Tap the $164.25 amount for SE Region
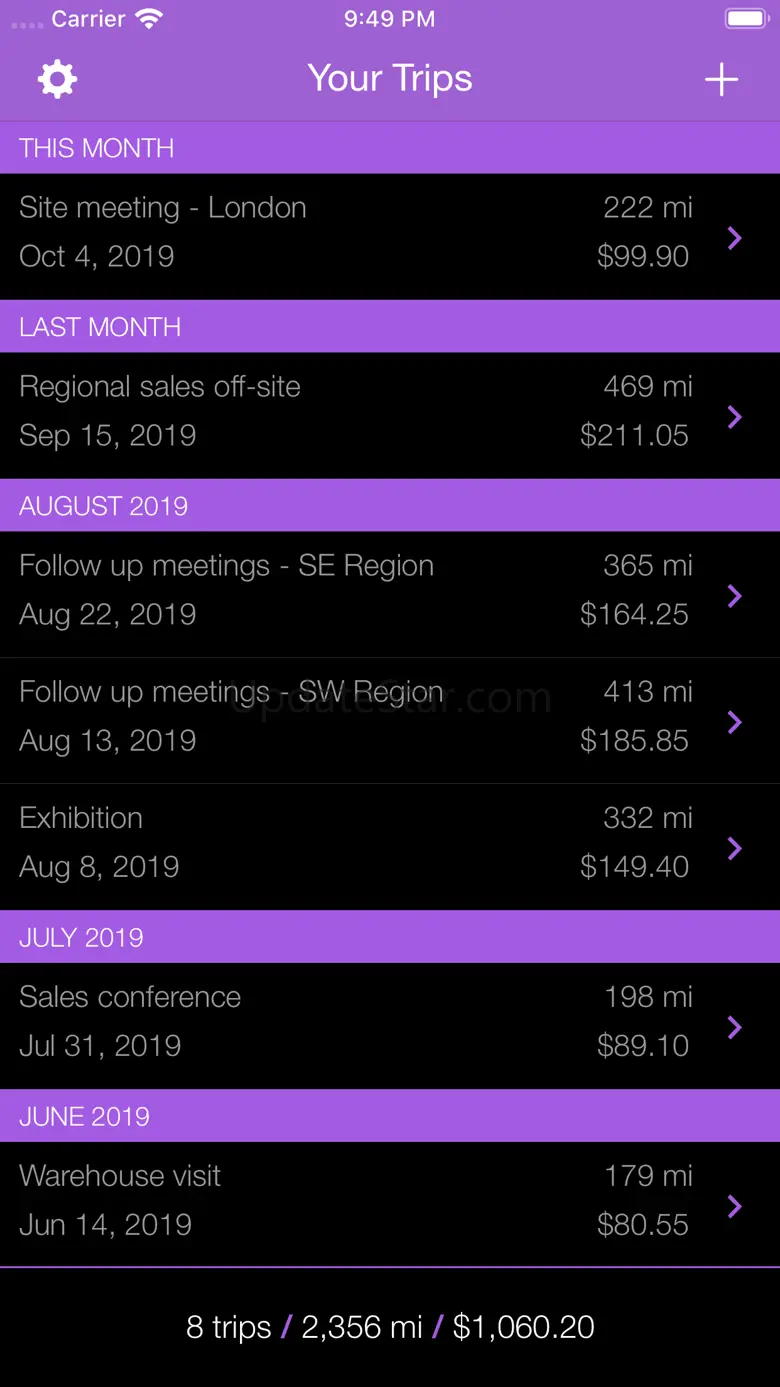 click(x=634, y=614)
